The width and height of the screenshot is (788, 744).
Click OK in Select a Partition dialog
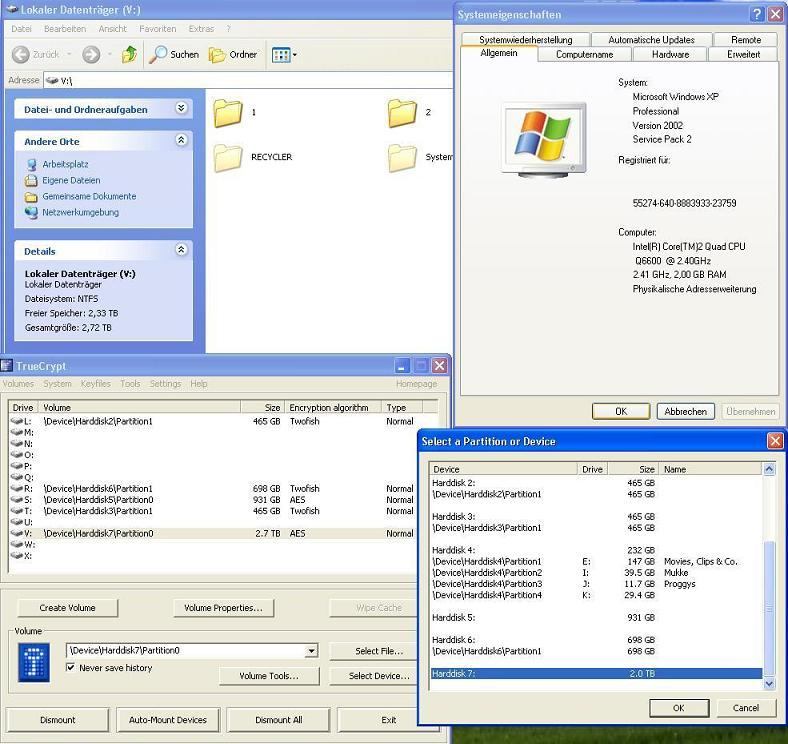coord(678,708)
